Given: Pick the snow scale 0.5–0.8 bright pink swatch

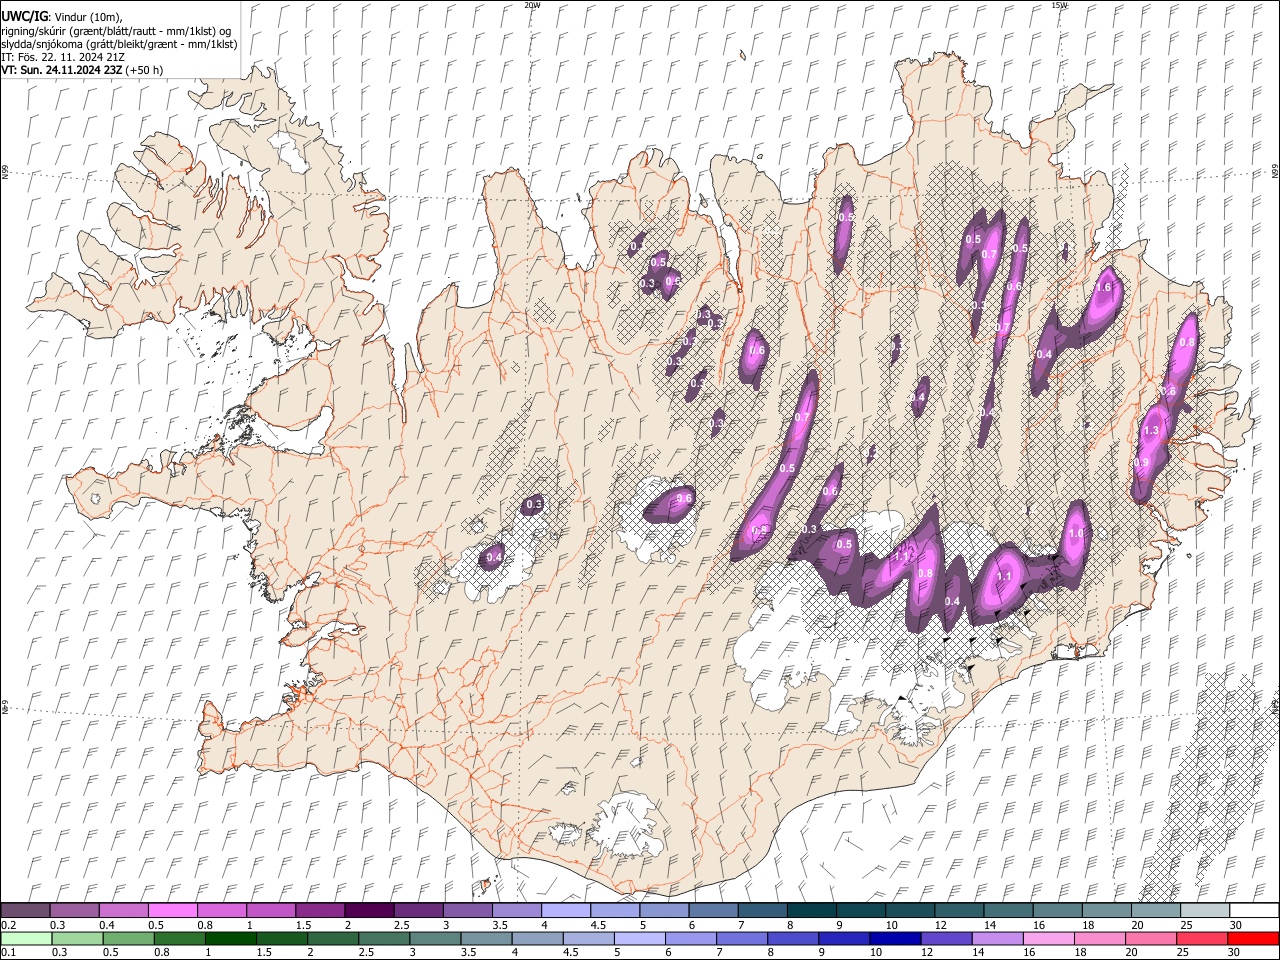Looking at the screenshot, I should coord(173,911).
